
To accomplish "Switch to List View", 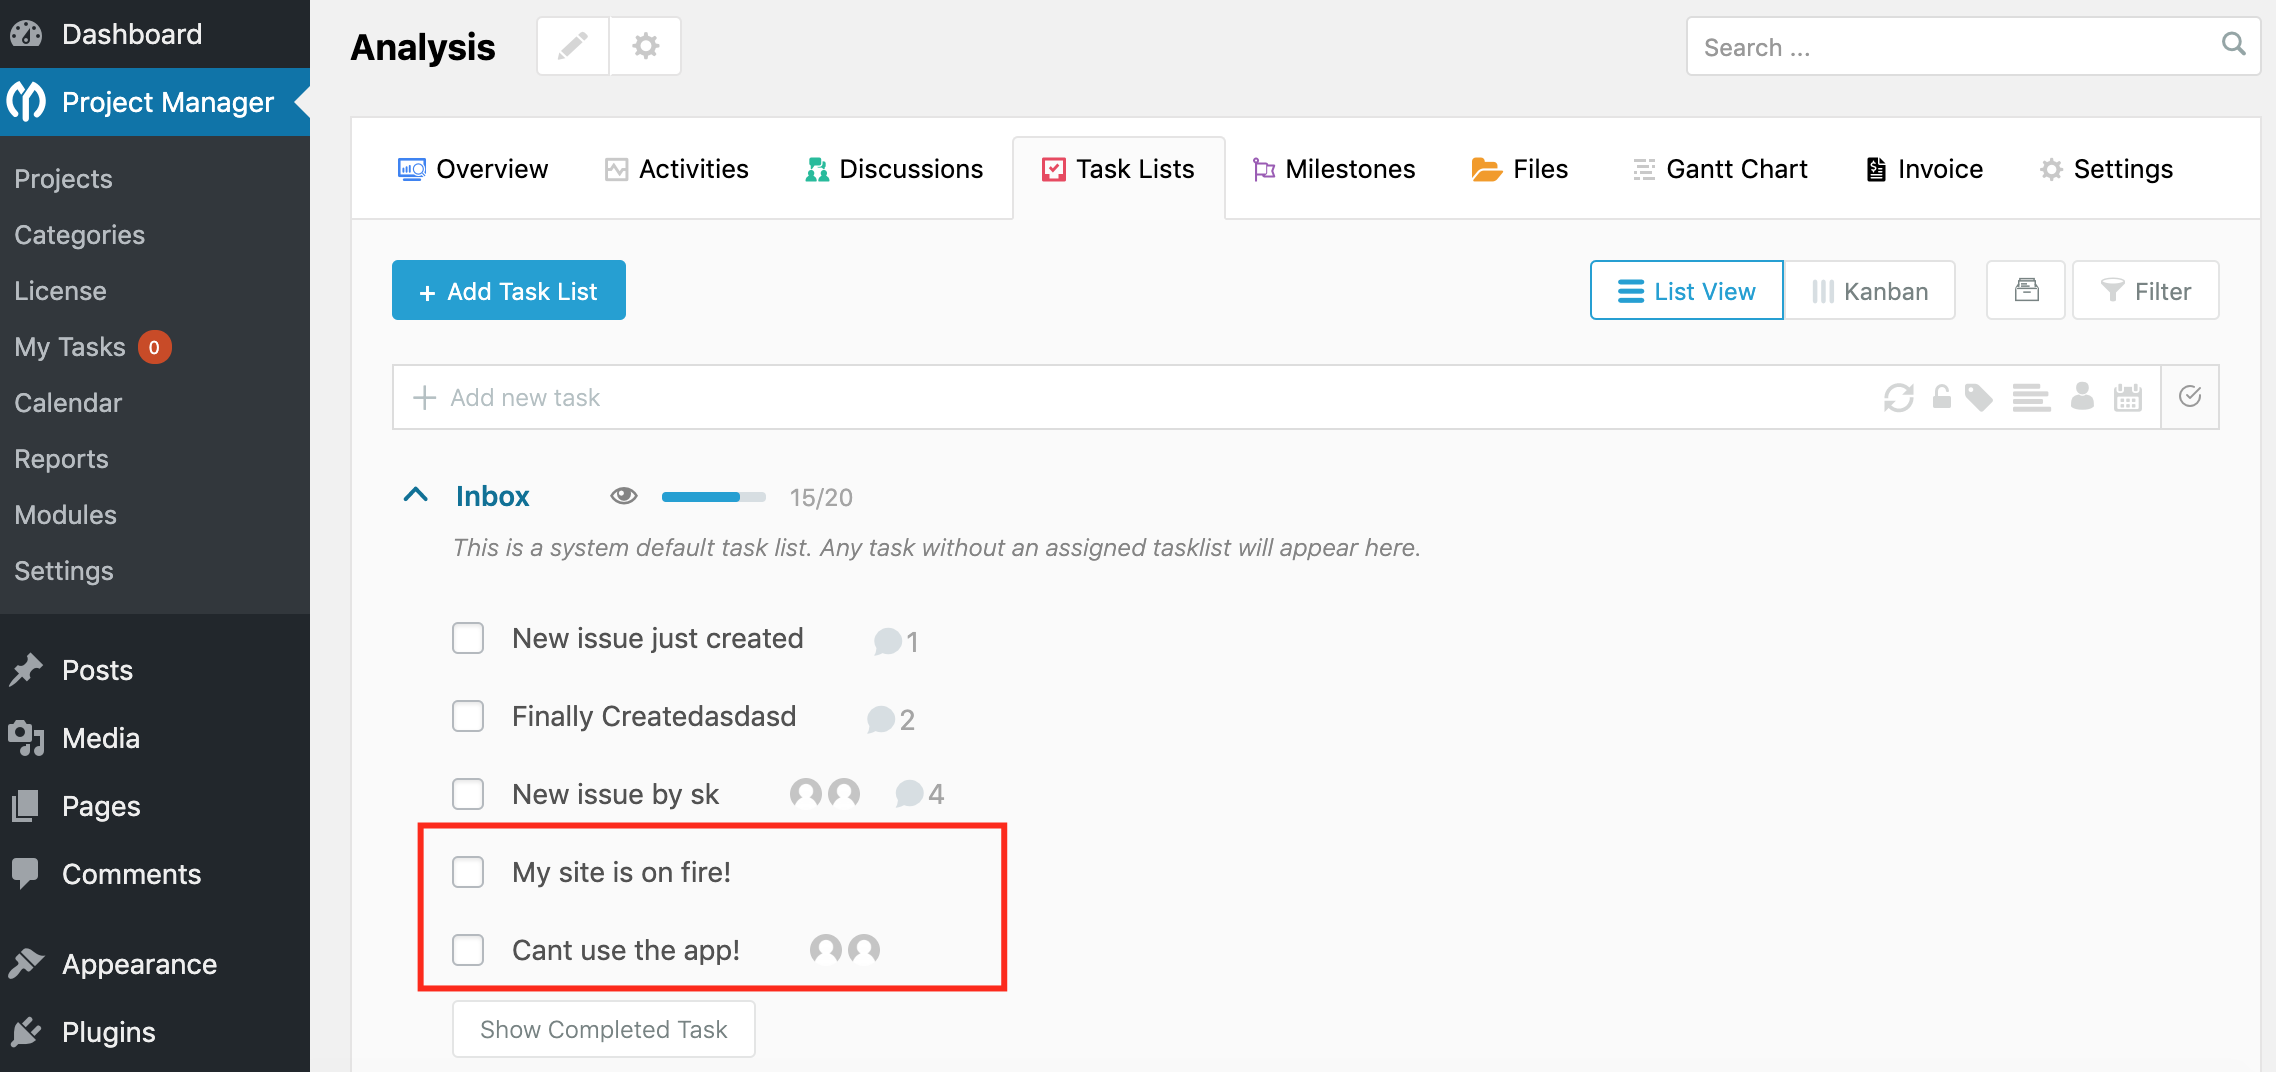I will 1687,290.
